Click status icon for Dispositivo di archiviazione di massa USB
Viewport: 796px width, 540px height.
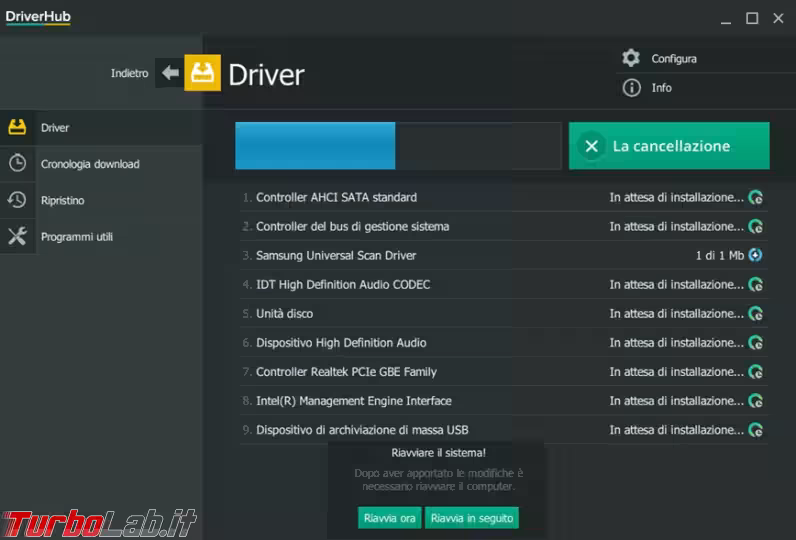point(755,430)
